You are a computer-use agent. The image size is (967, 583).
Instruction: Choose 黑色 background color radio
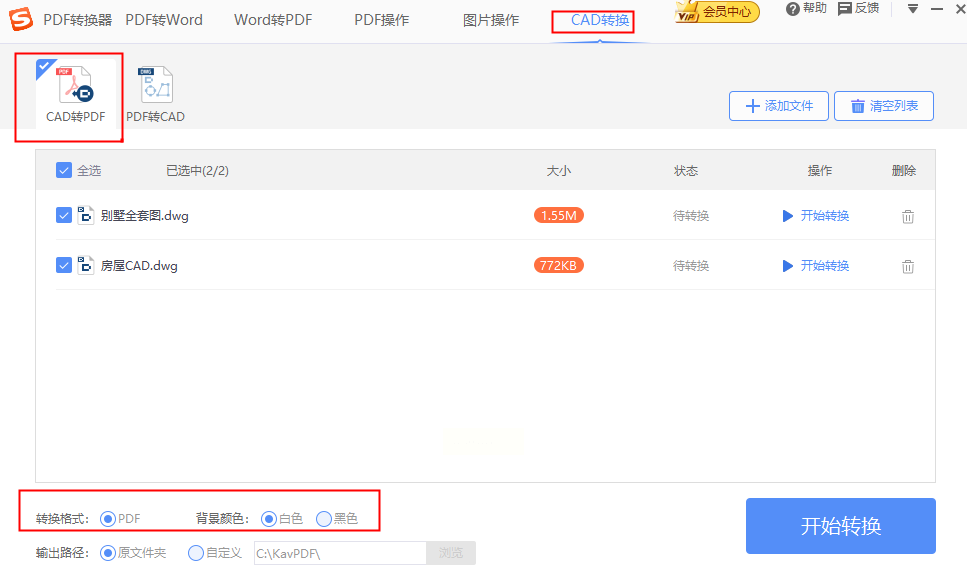pos(324,519)
